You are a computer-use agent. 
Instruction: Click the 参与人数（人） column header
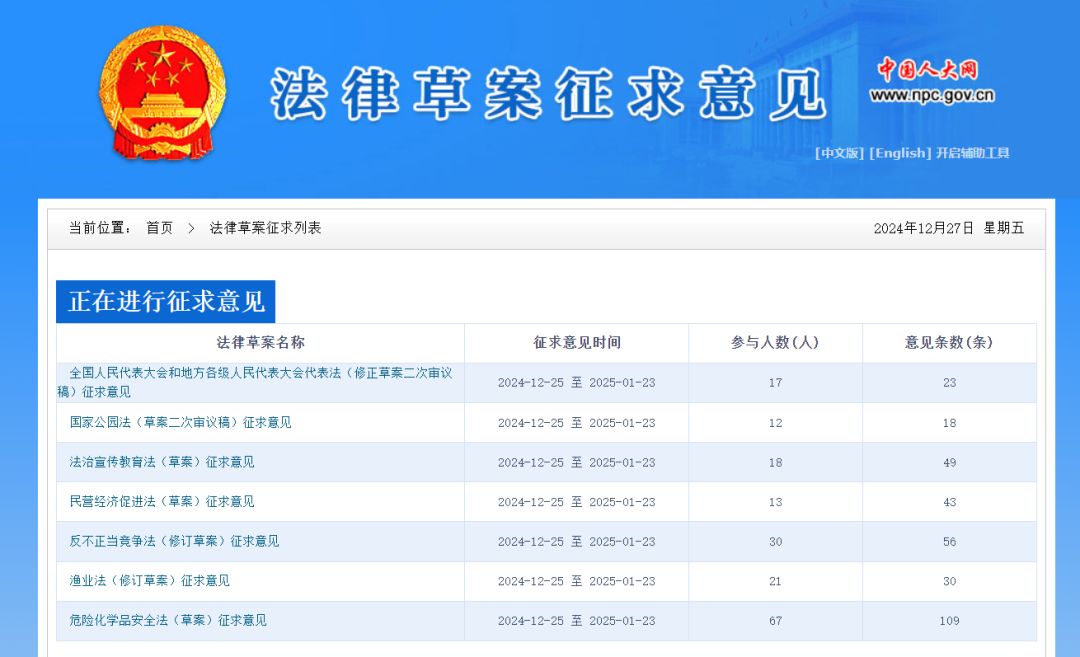[x=775, y=343]
